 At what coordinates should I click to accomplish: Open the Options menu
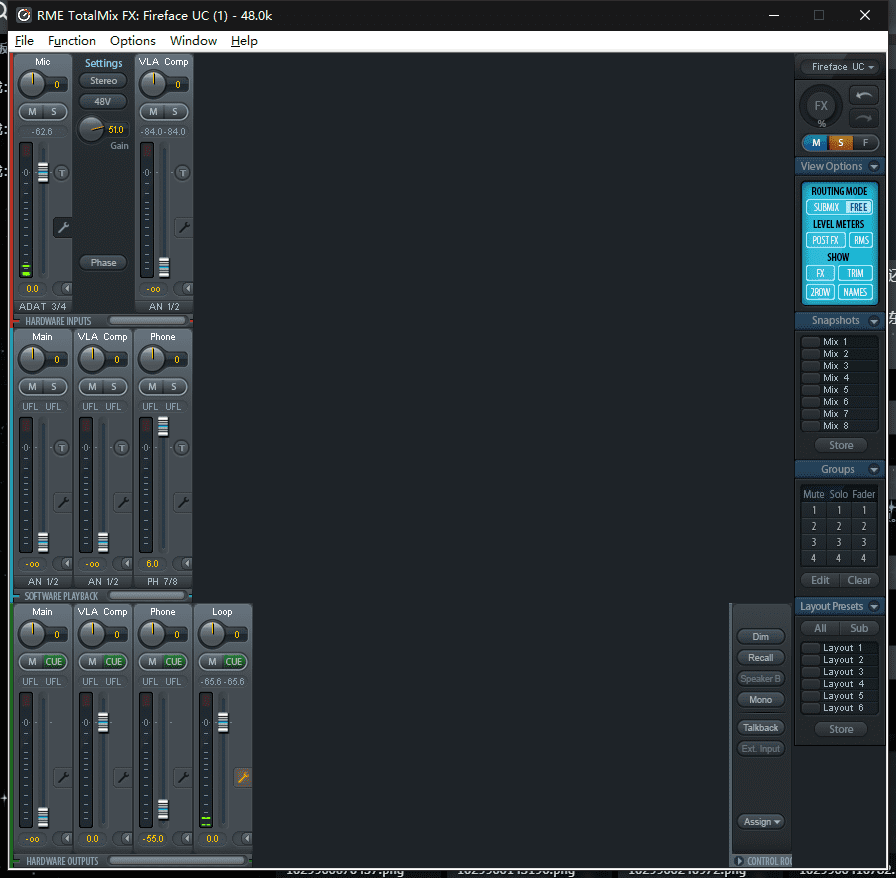click(133, 41)
